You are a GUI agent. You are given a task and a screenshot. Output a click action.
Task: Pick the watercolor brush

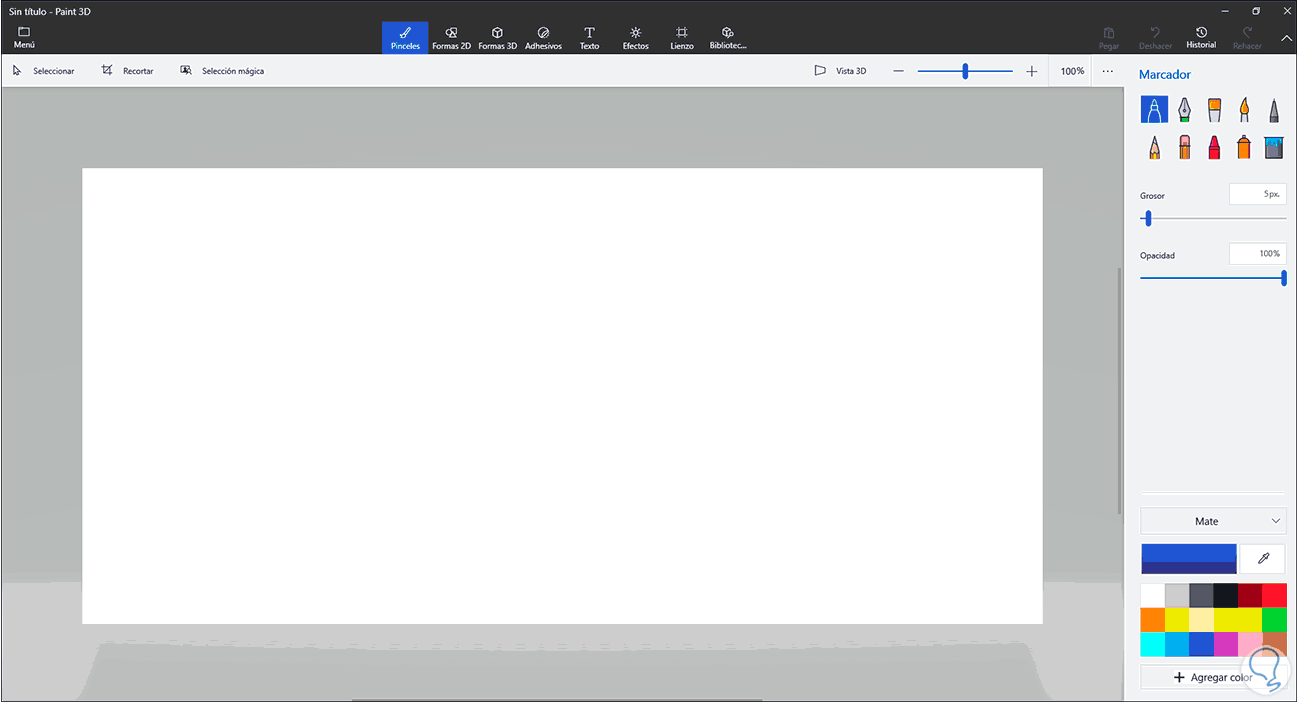1244,109
